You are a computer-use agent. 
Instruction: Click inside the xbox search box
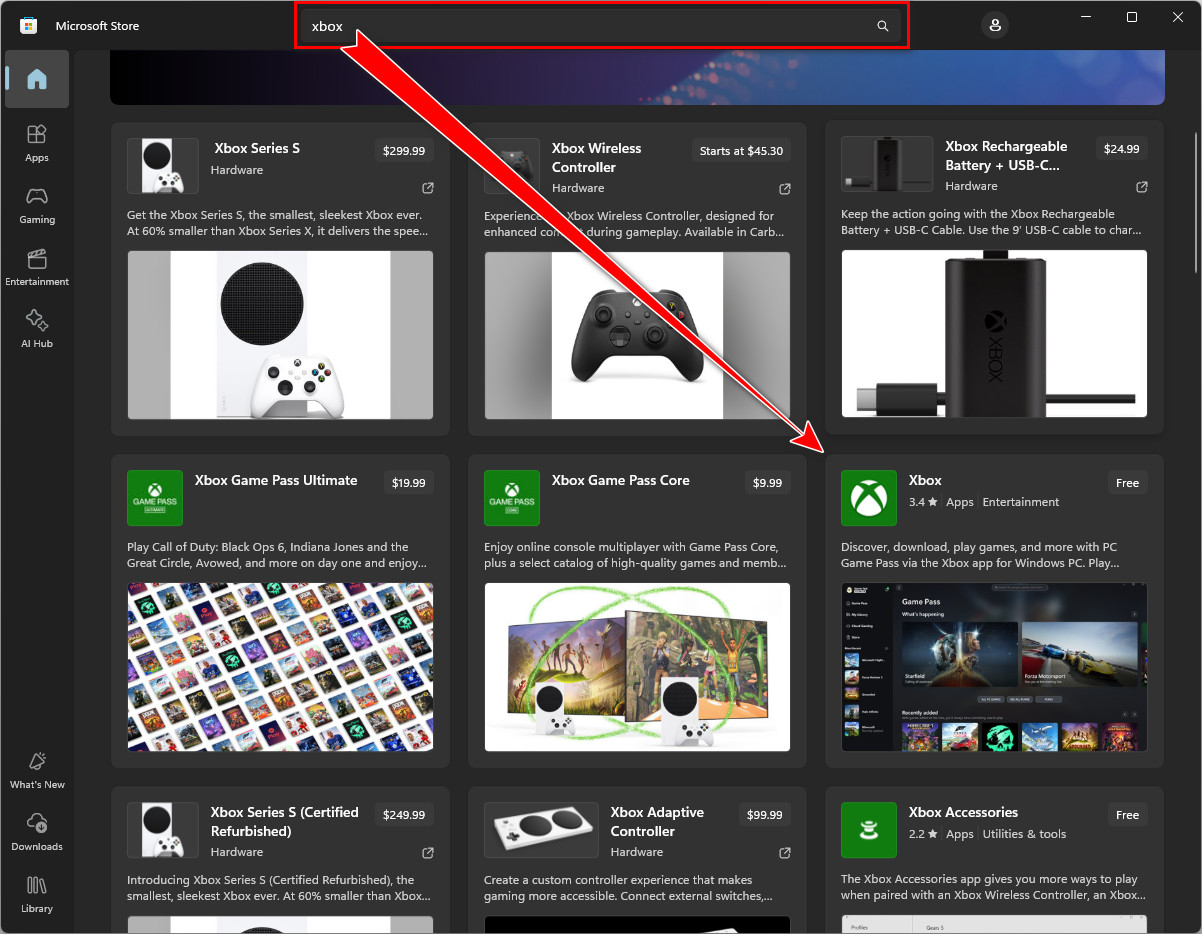click(x=590, y=27)
